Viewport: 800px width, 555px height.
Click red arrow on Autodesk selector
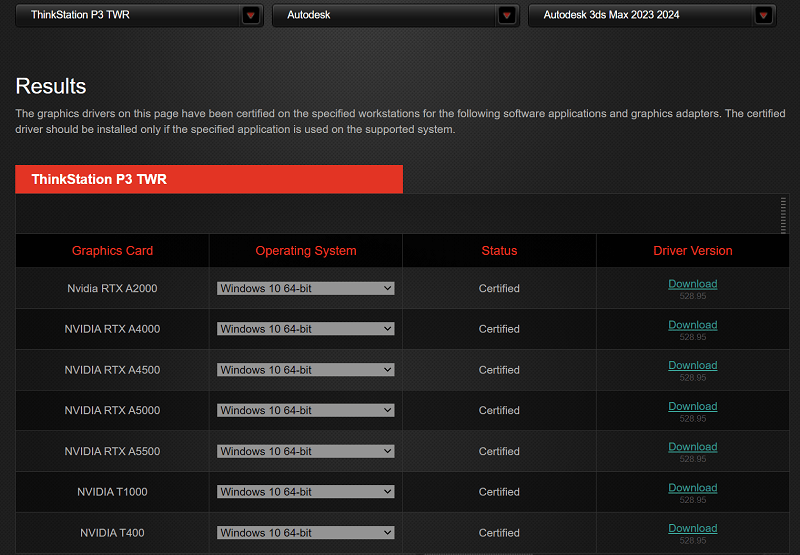[507, 15]
